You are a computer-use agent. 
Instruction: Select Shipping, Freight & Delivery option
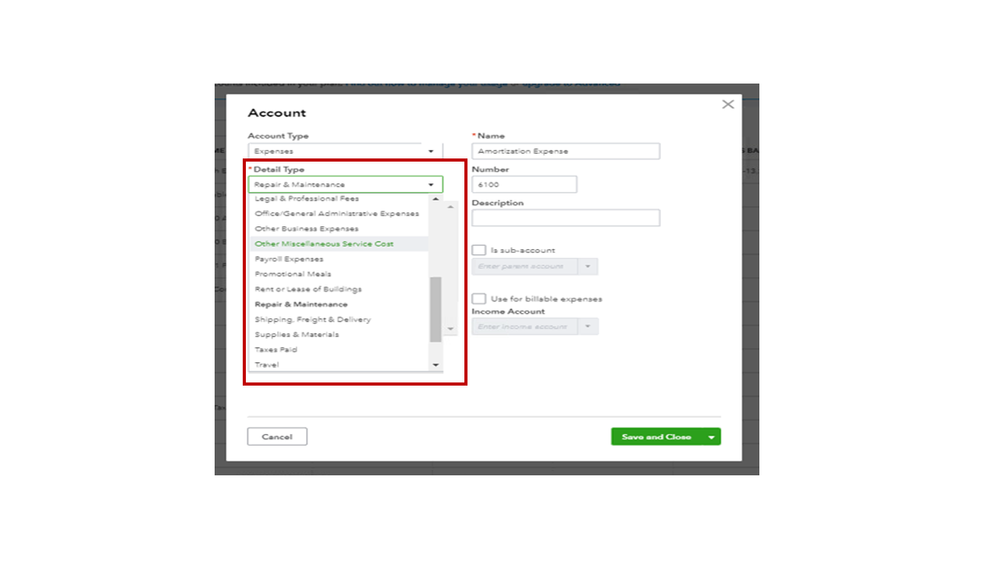coord(312,319)
